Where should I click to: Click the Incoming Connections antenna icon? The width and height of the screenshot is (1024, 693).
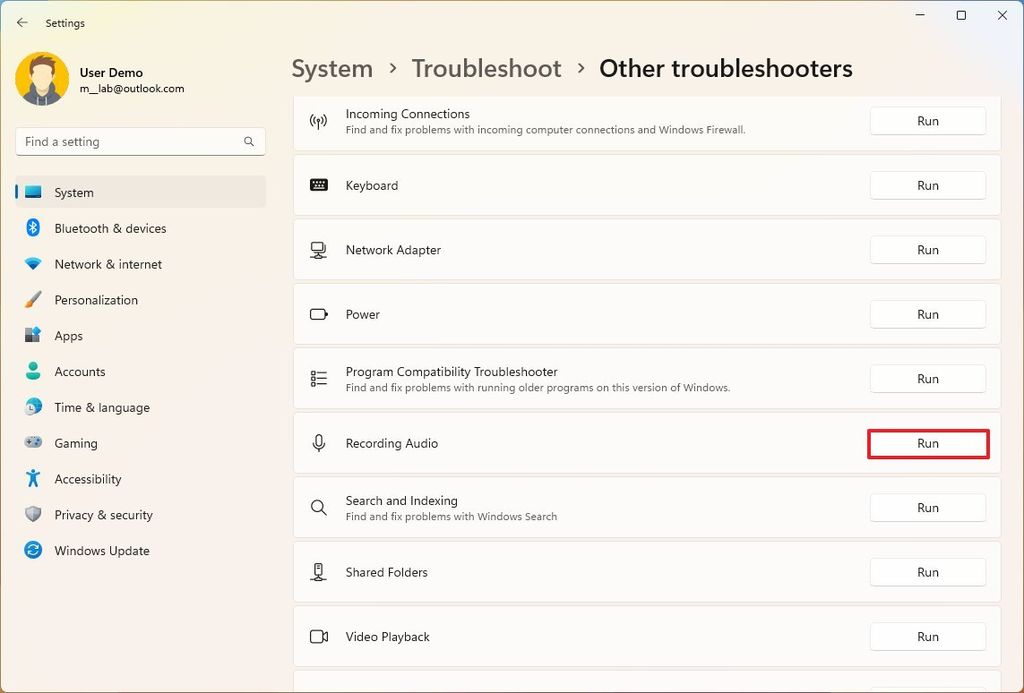317,121
